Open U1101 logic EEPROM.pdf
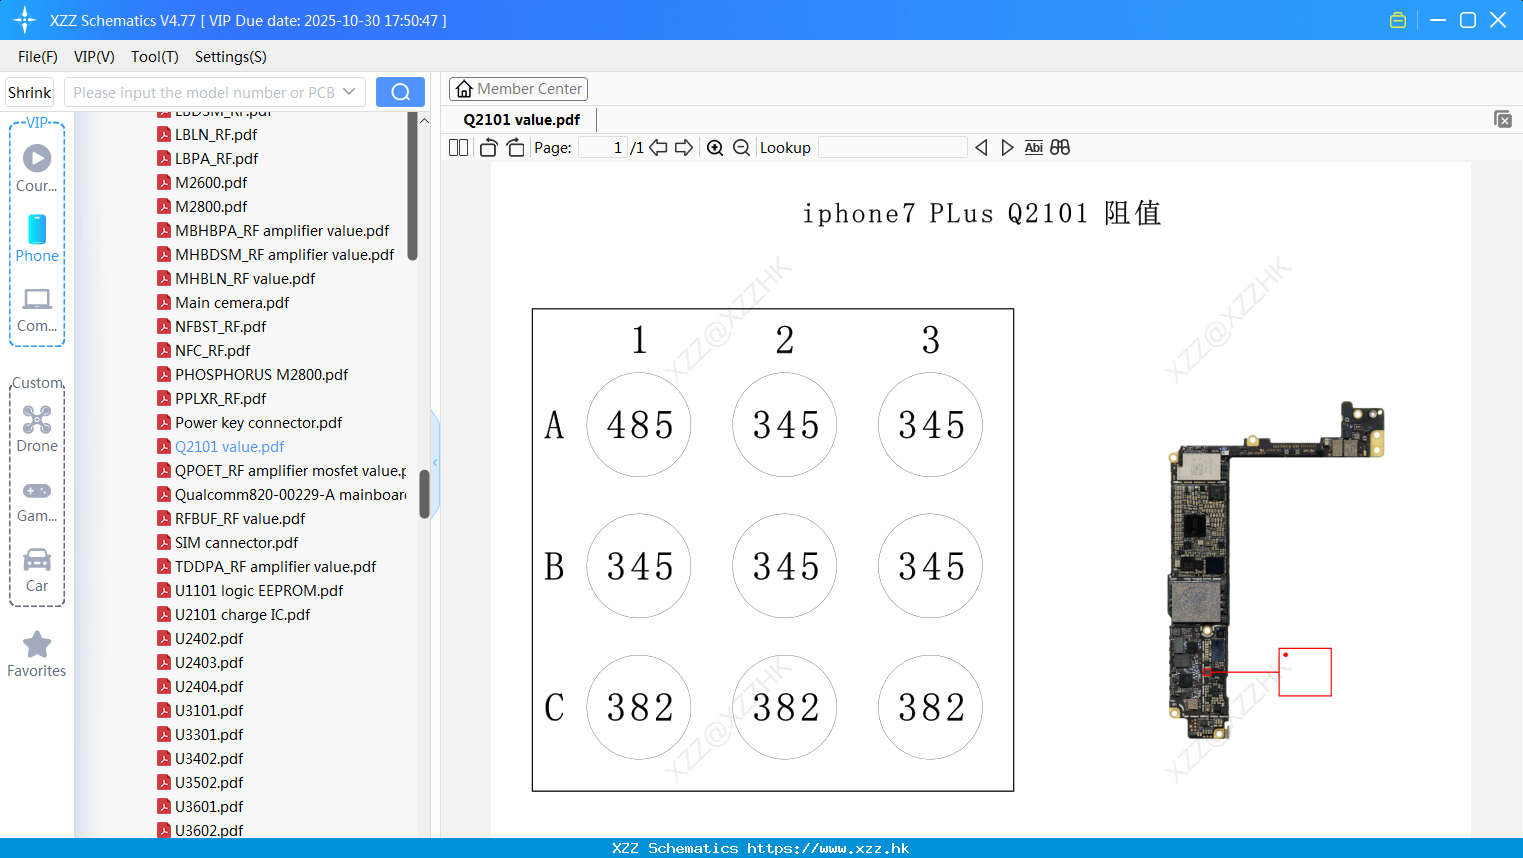This screenshot has height=858, width=1523. pos(259,590)
